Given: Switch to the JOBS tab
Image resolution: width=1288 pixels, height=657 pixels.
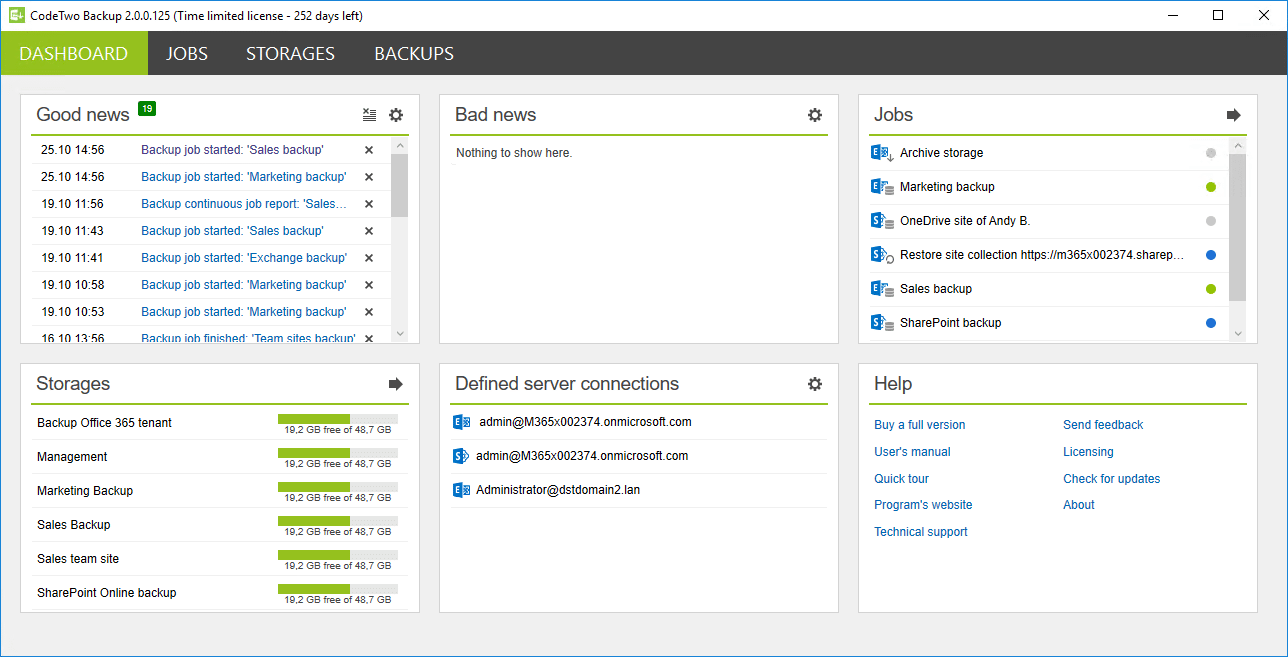Looking at the screenshot, I should (187, 54).
